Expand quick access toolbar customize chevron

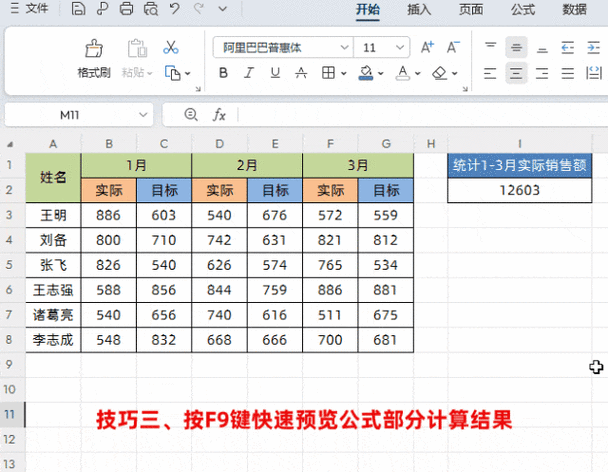point(223,9)
